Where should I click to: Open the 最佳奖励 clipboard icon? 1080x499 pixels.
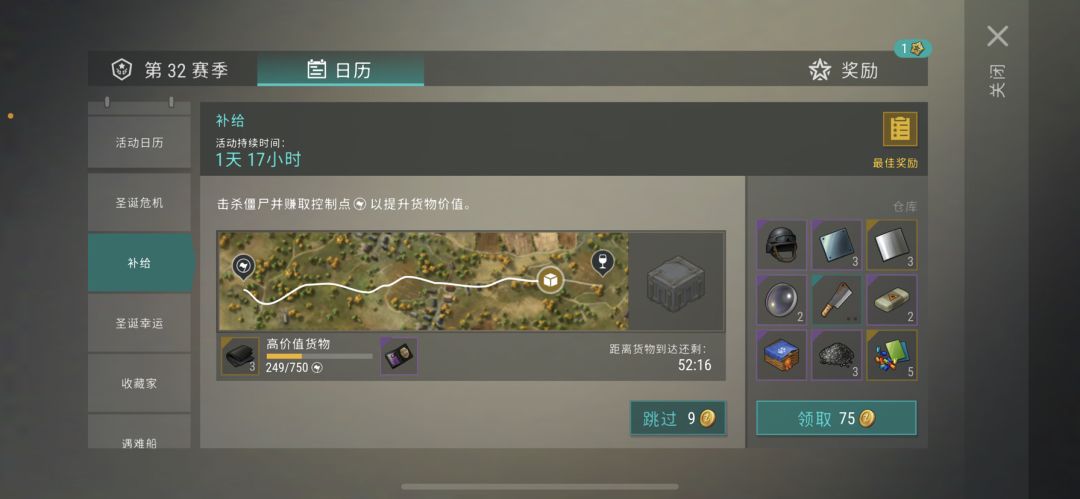coord(900,130)
